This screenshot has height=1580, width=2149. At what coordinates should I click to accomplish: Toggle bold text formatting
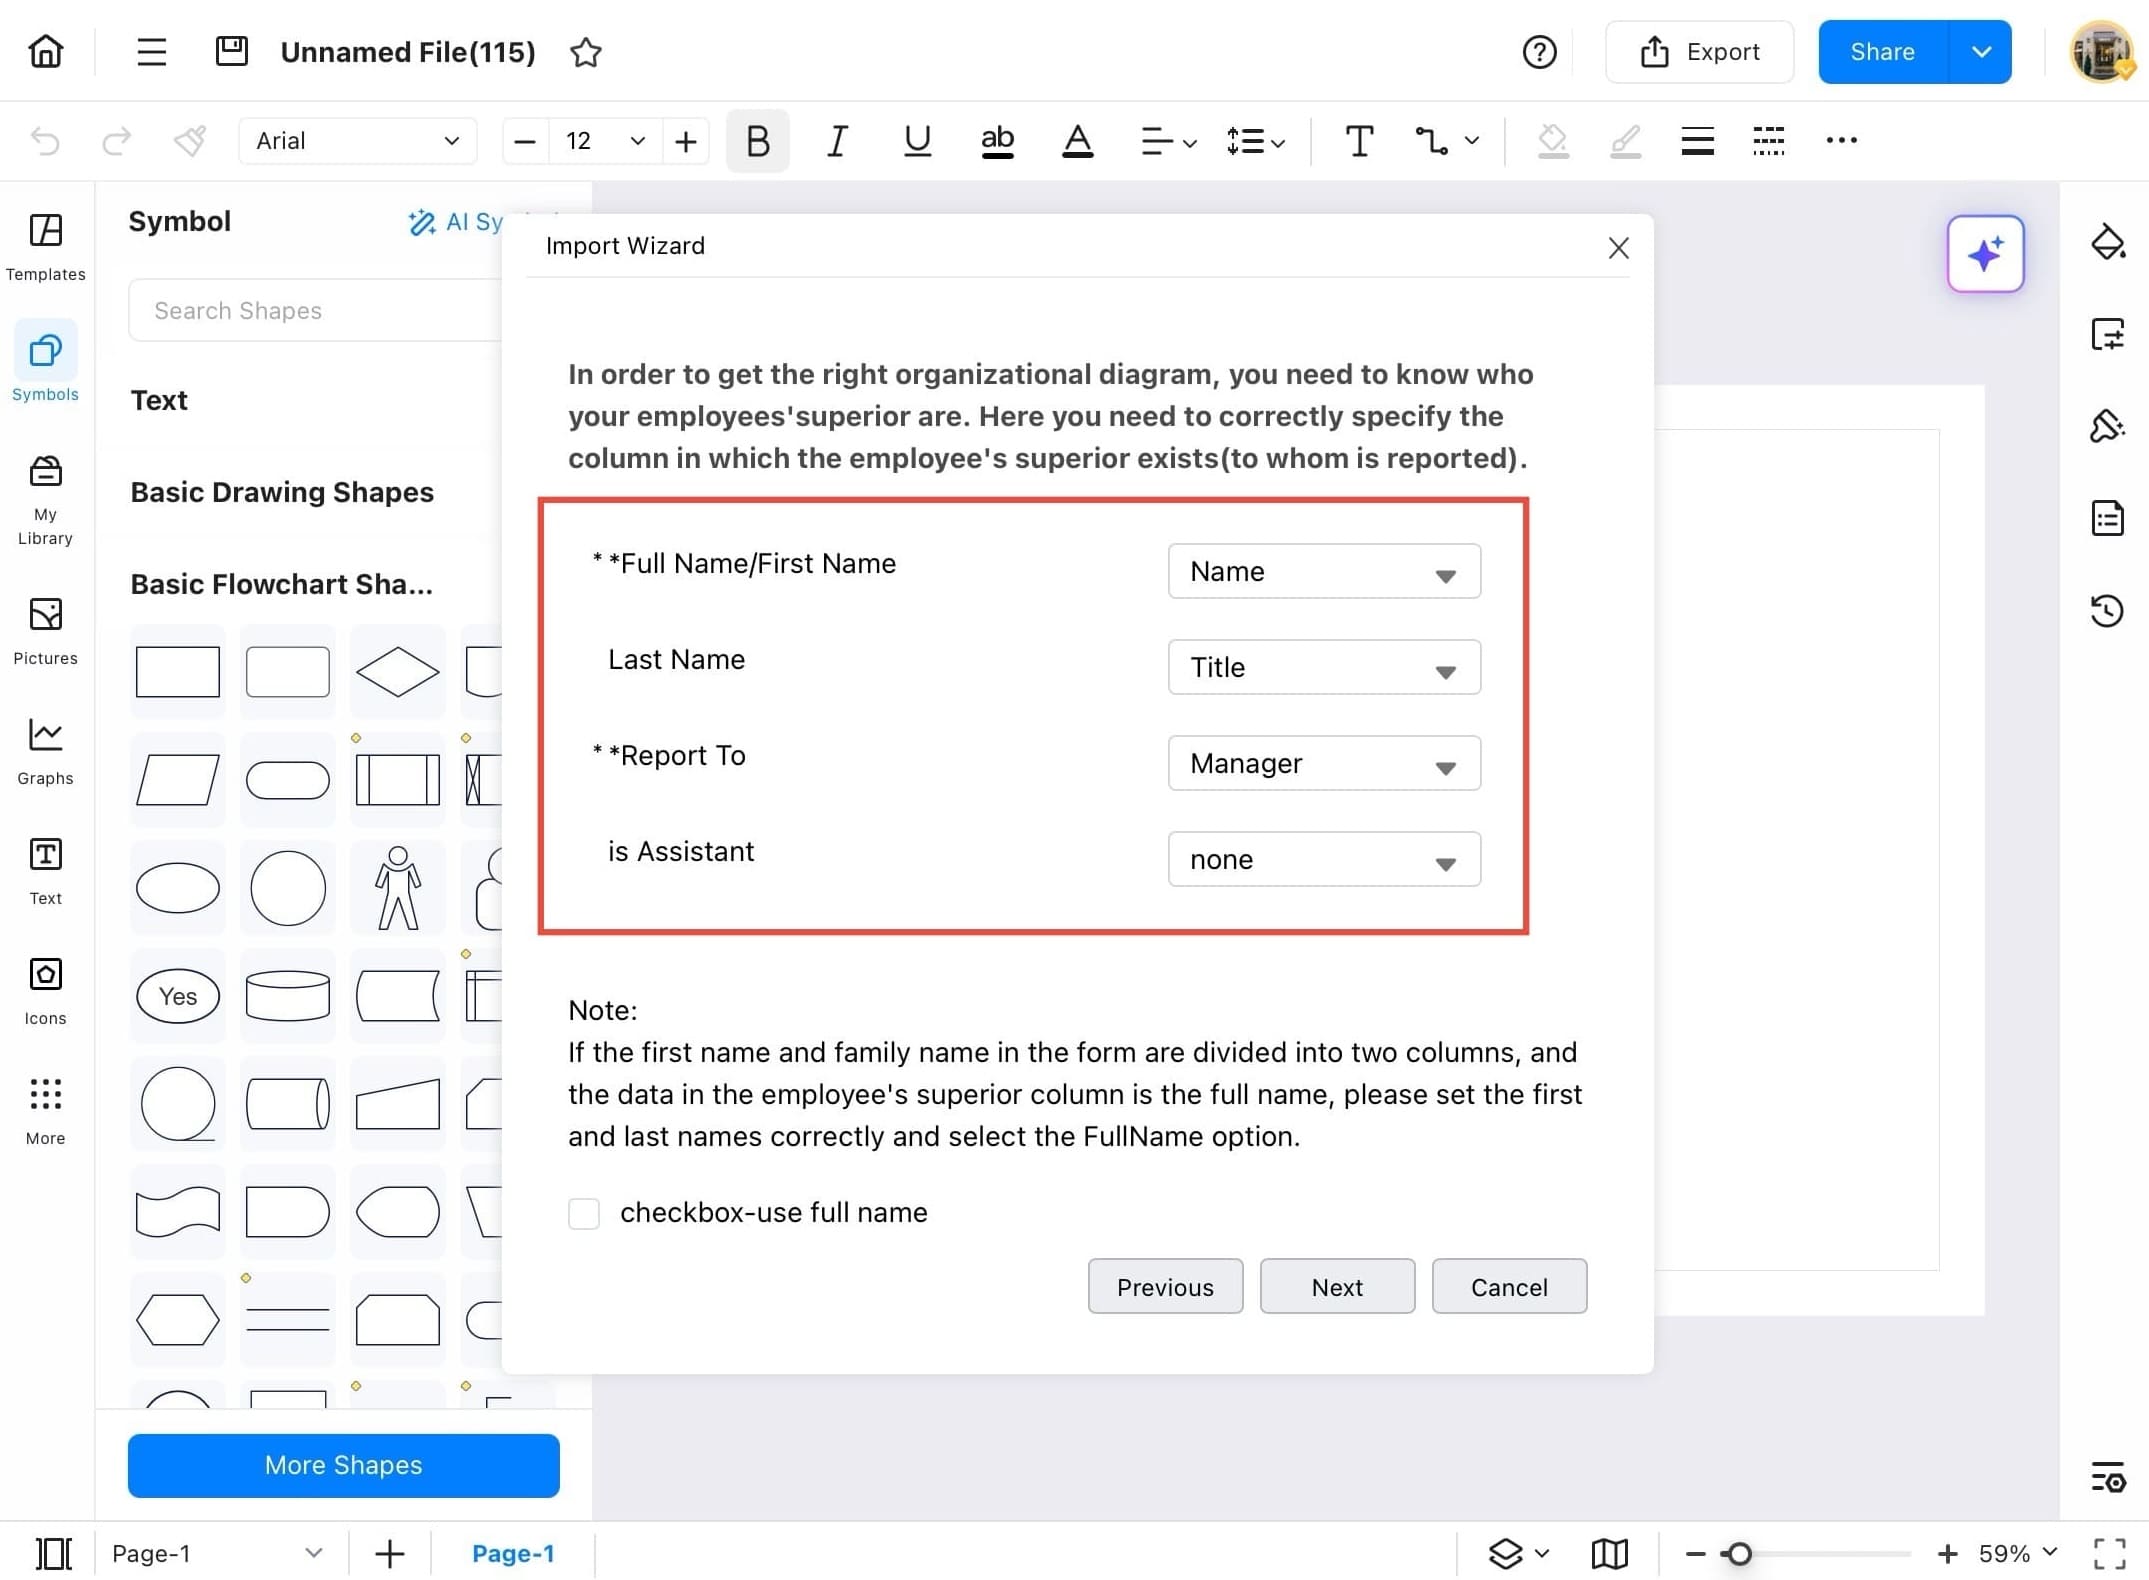(x=757, y=140)
